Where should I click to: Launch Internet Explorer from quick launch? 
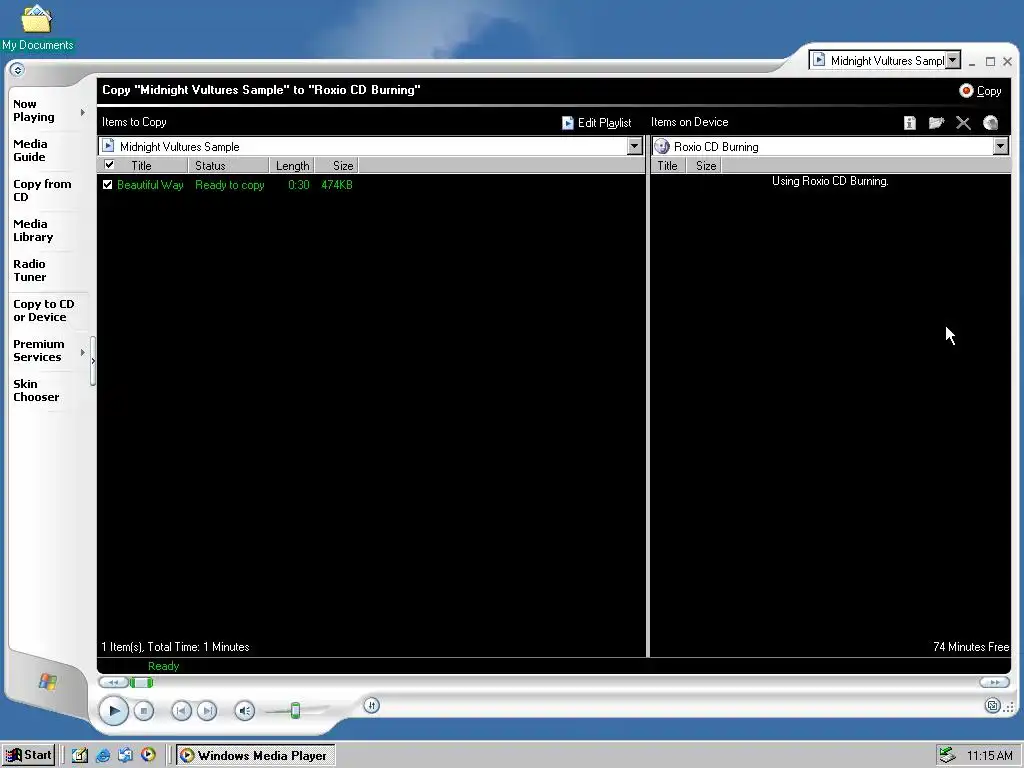103,755
